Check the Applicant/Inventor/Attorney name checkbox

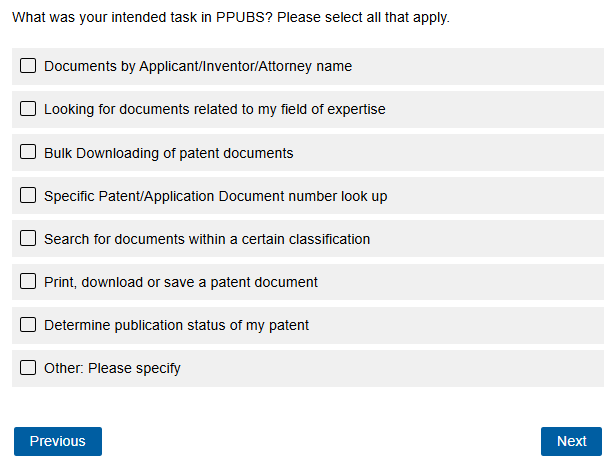pyautogui.click(x=28, y=66)
